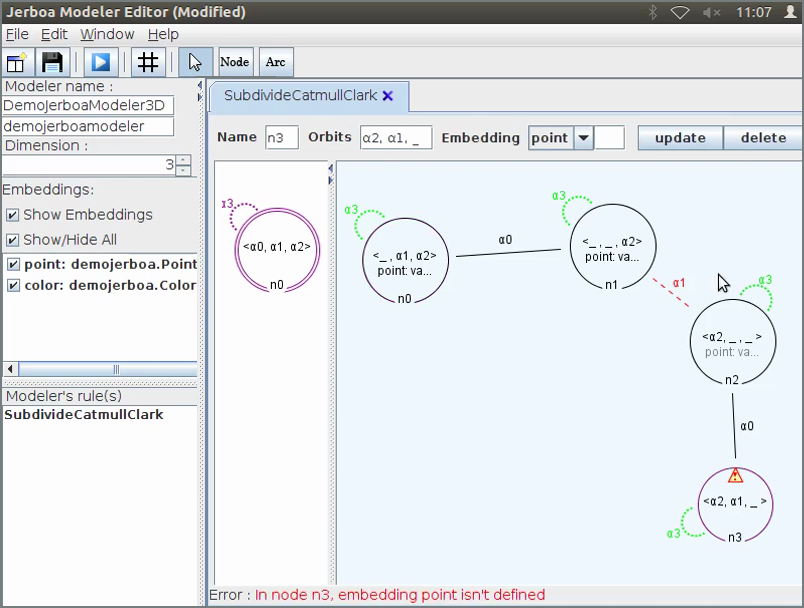Select the arrow pointer tool
The image size is (804, 608).
[195, 62]
